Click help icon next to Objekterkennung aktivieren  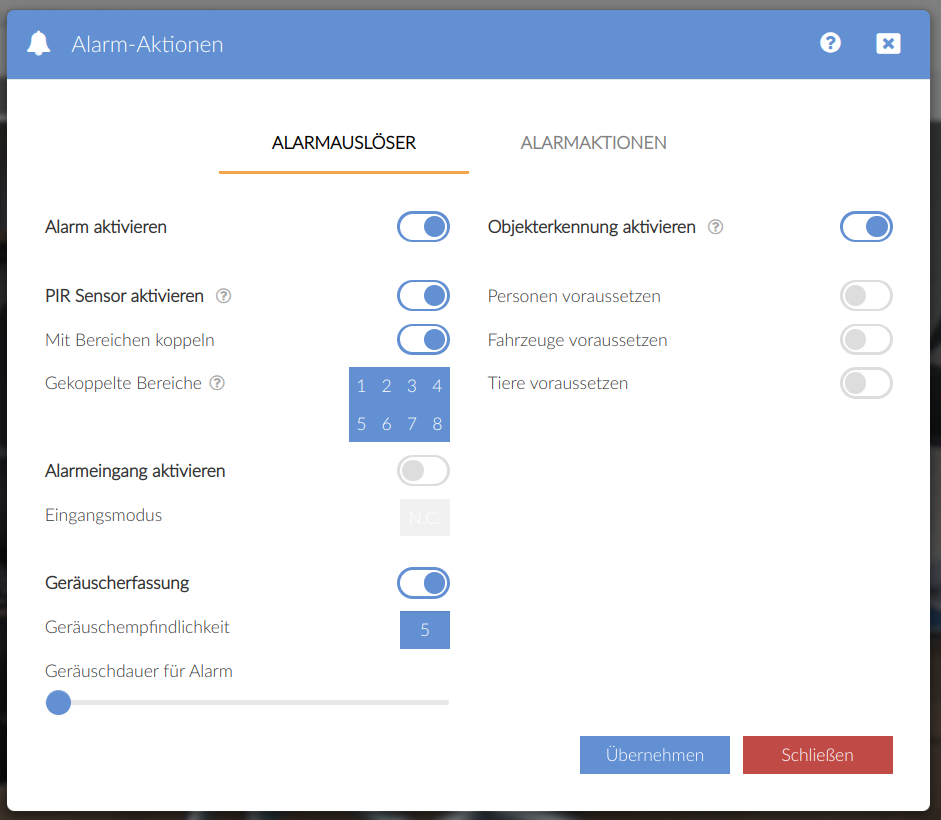click(715, 227)
